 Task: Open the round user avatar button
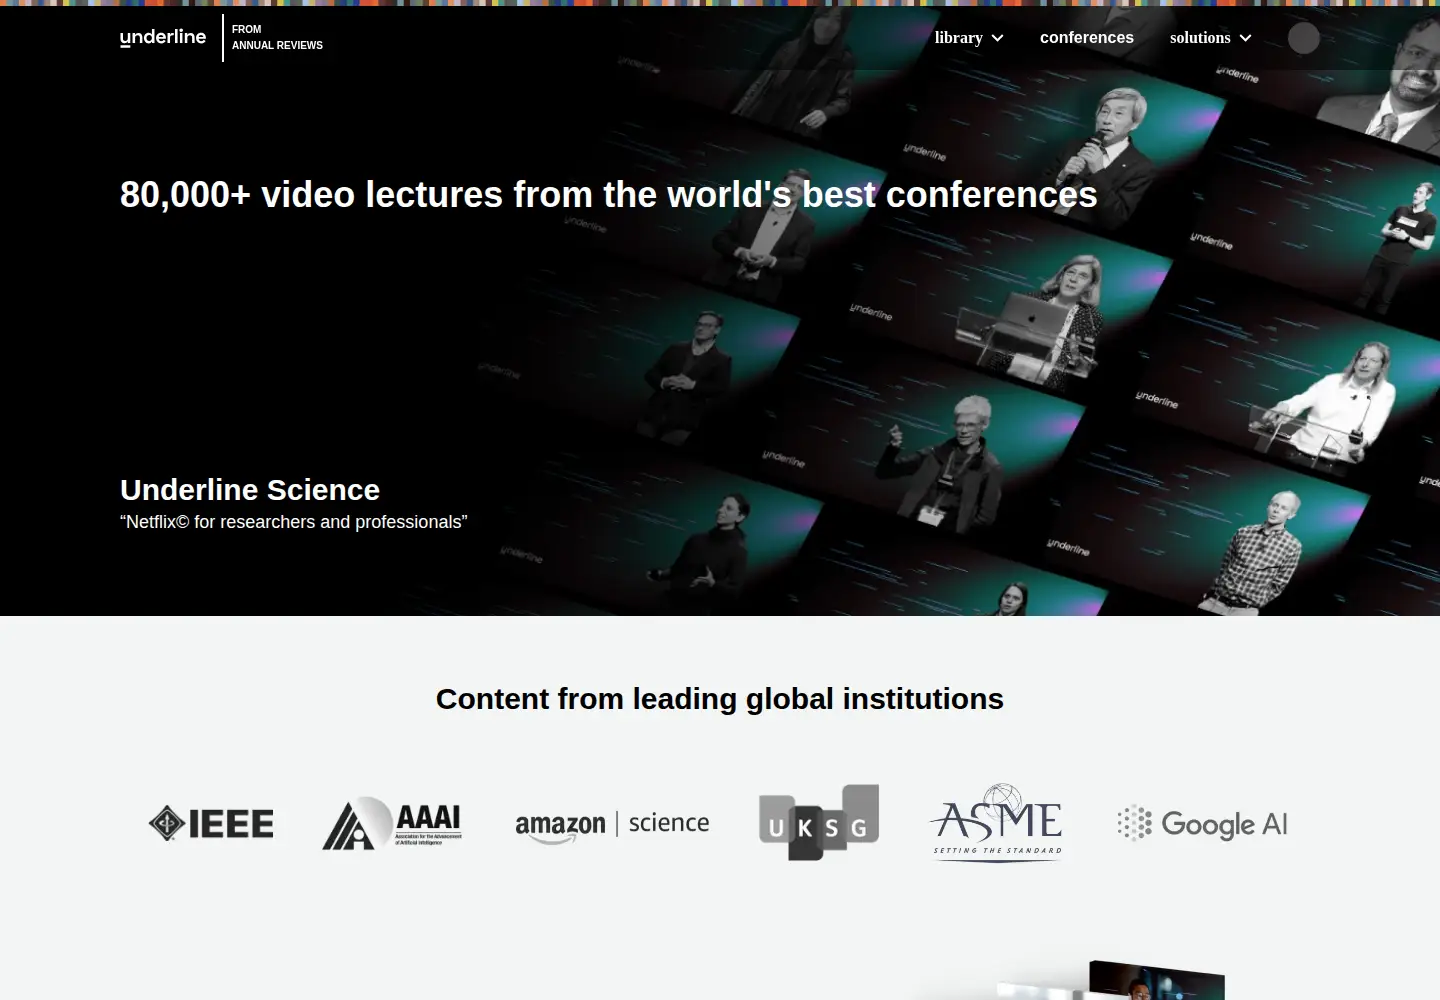(x=1304, y=38)
